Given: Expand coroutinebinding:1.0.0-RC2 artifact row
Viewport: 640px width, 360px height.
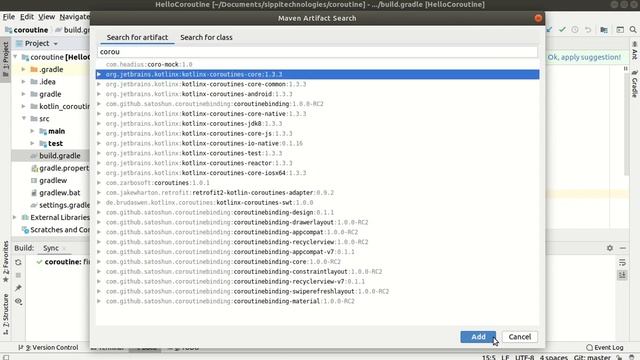Looking at the screenshot, I should tap(99, 104).
